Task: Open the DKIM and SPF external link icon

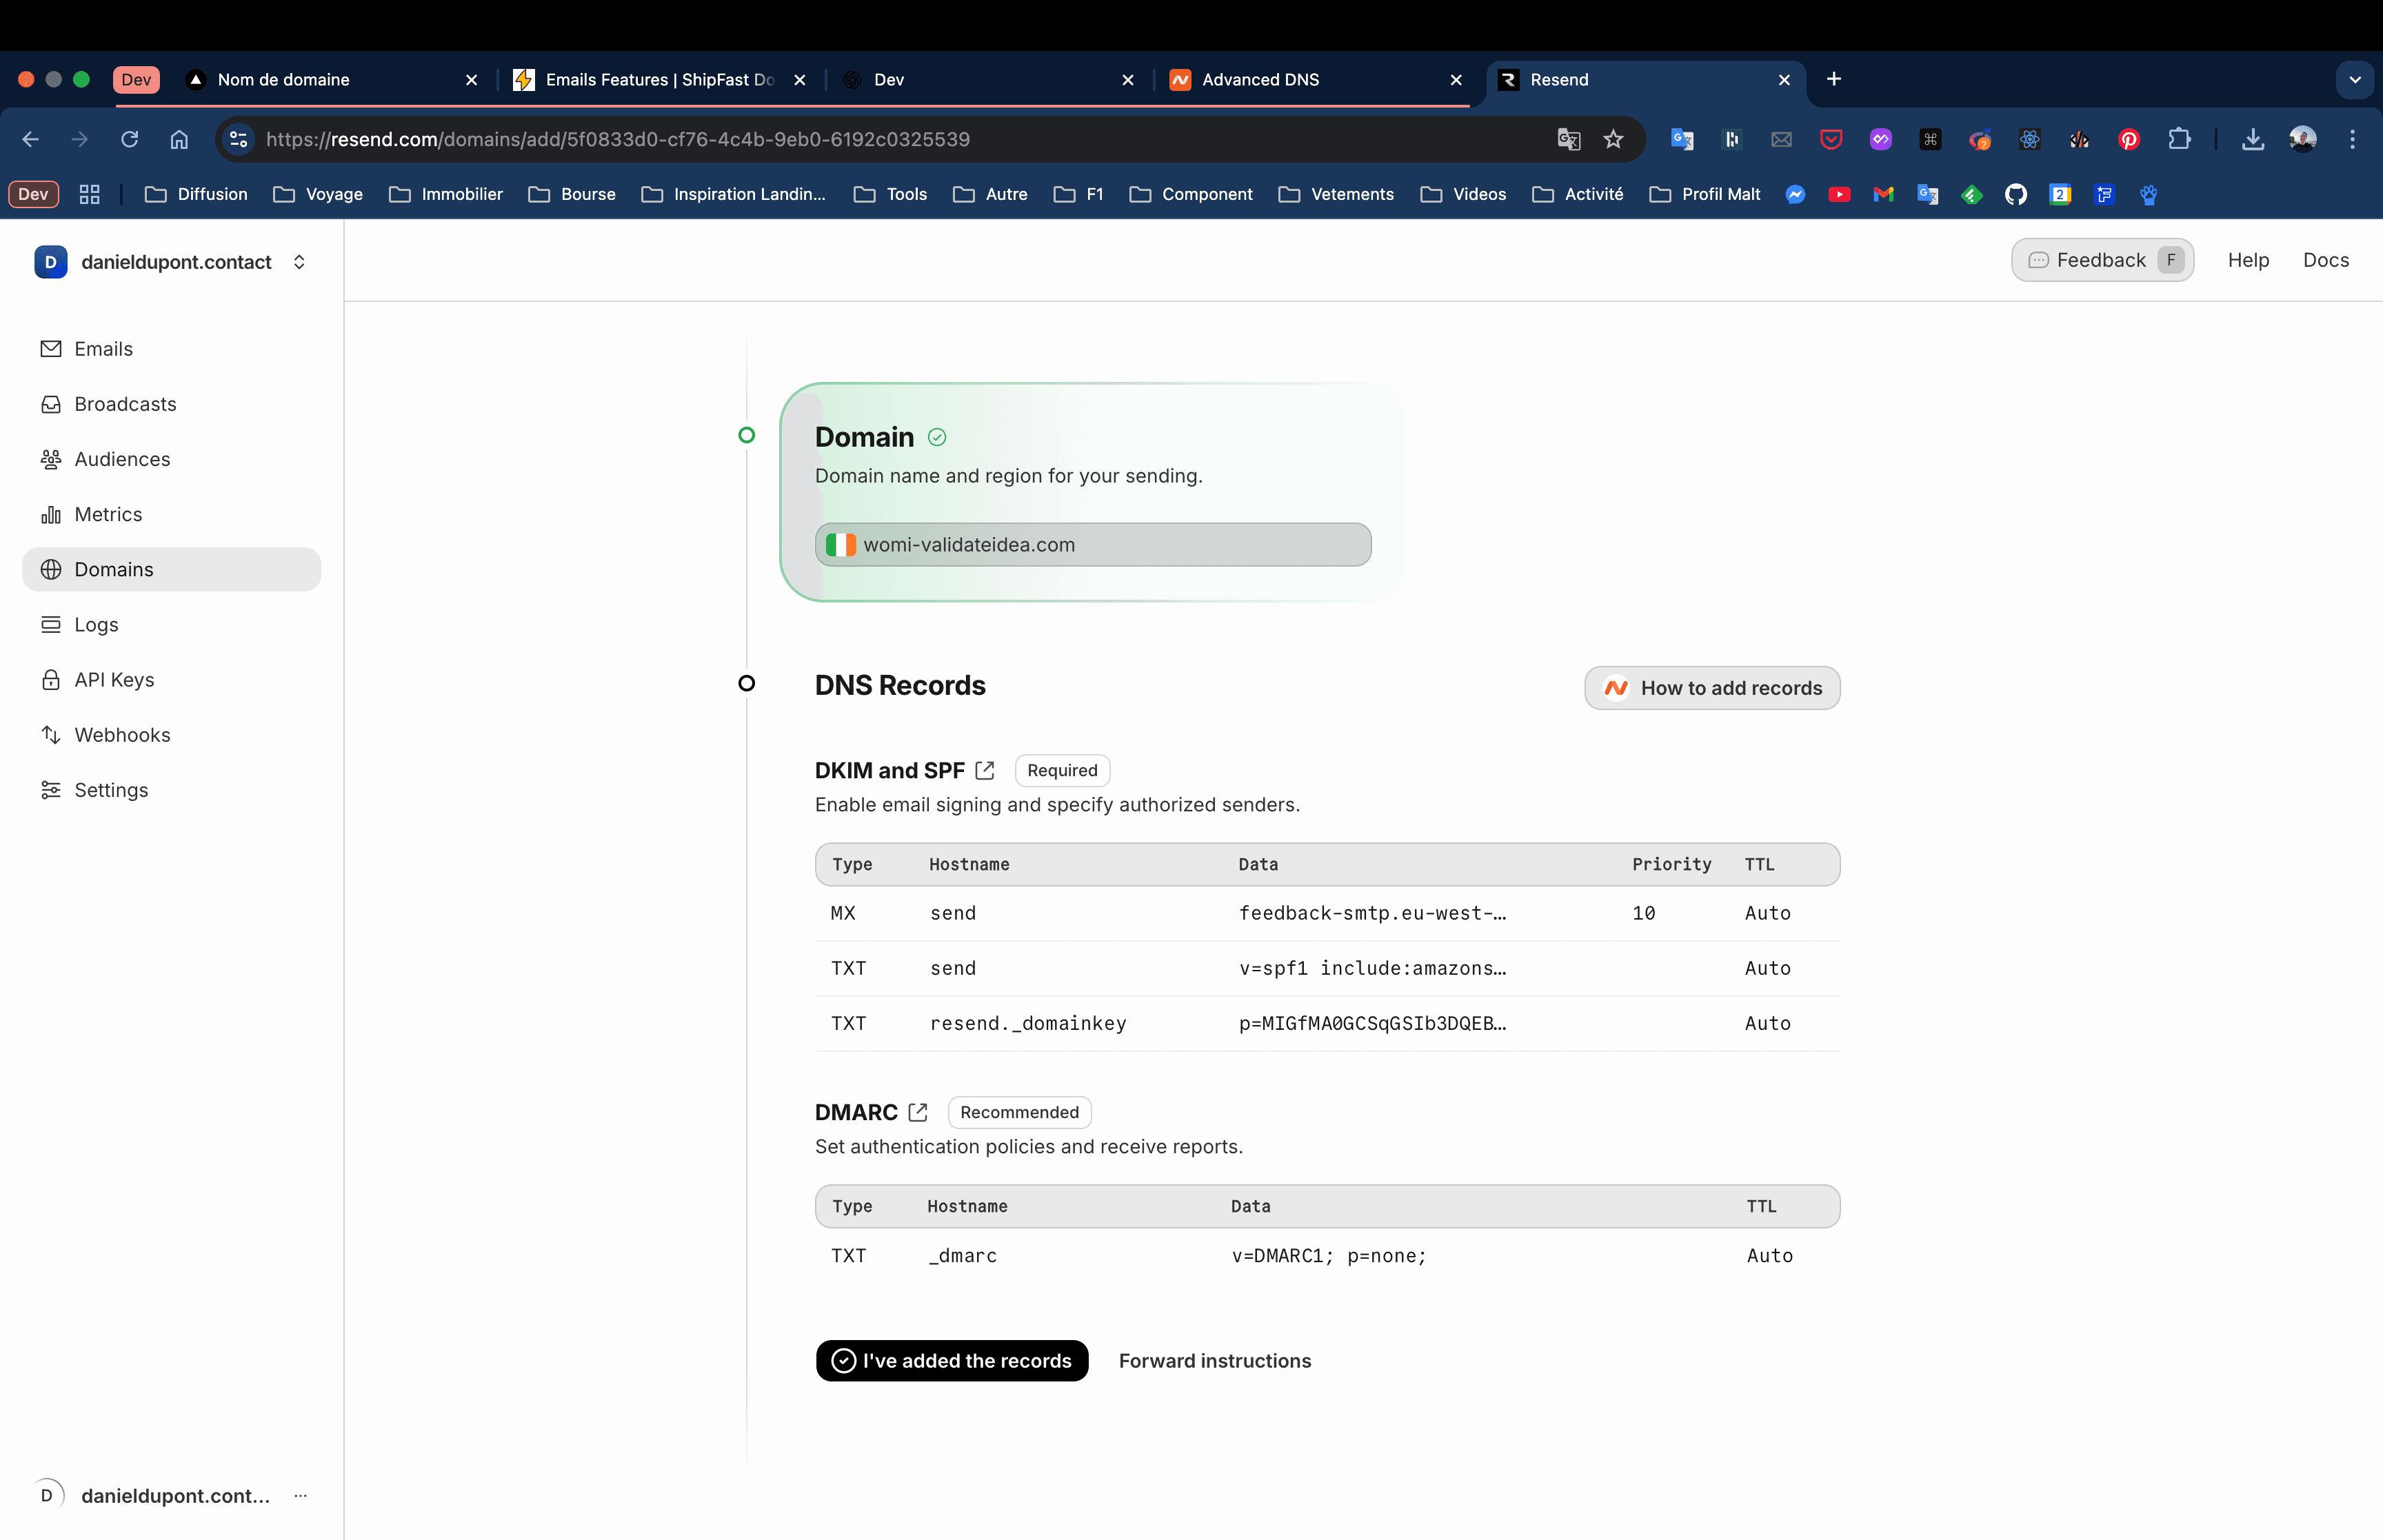Action: coord(985,770)
